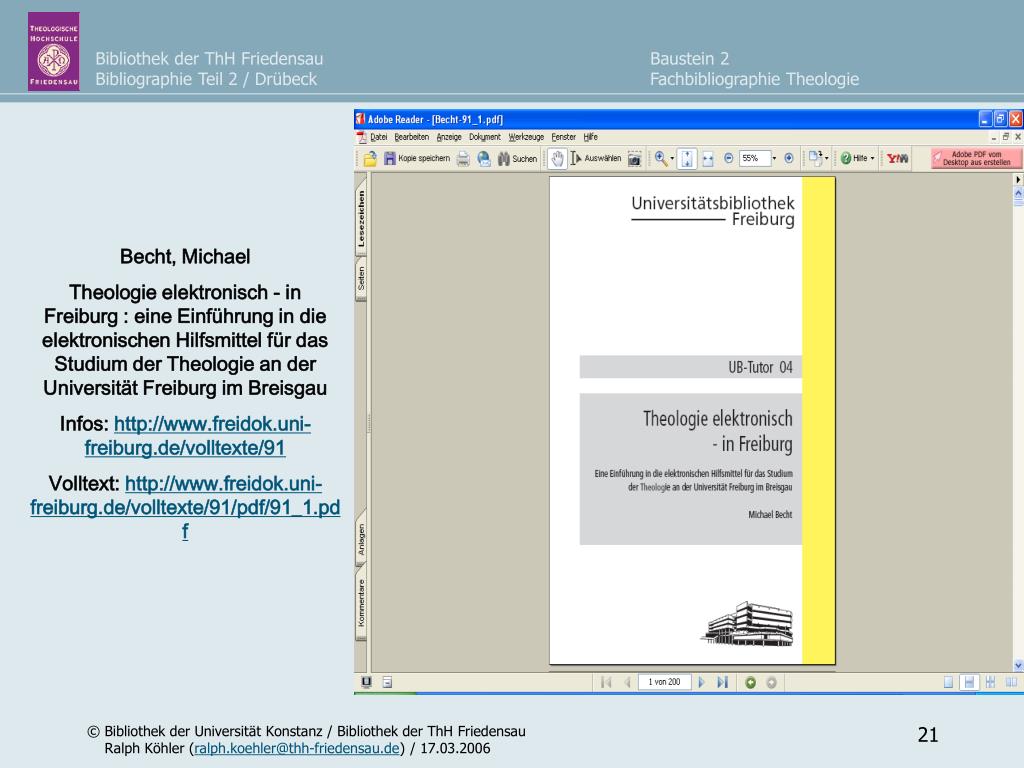Click the page number field 1 von 200
1024x768 pixels.
[x=664, y=682]
